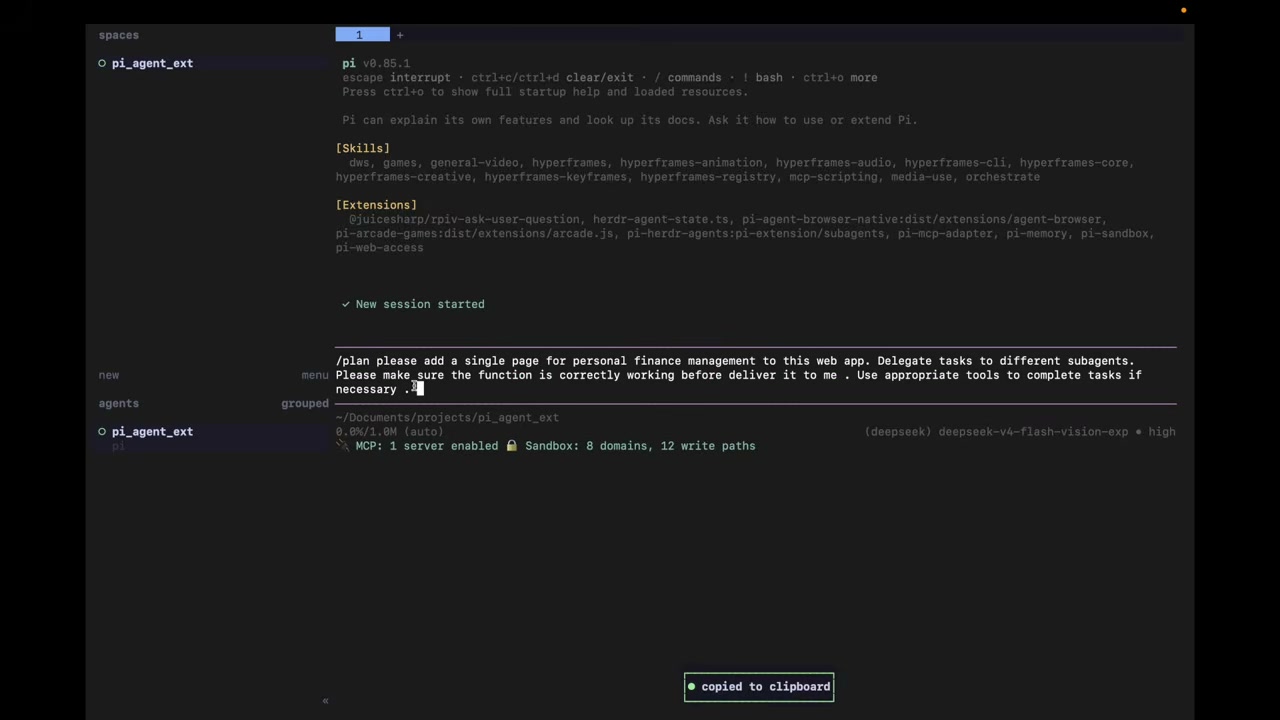The image size is (1280, 720).
Task: Focus the /plan prompt input
Action: point(756,375)
